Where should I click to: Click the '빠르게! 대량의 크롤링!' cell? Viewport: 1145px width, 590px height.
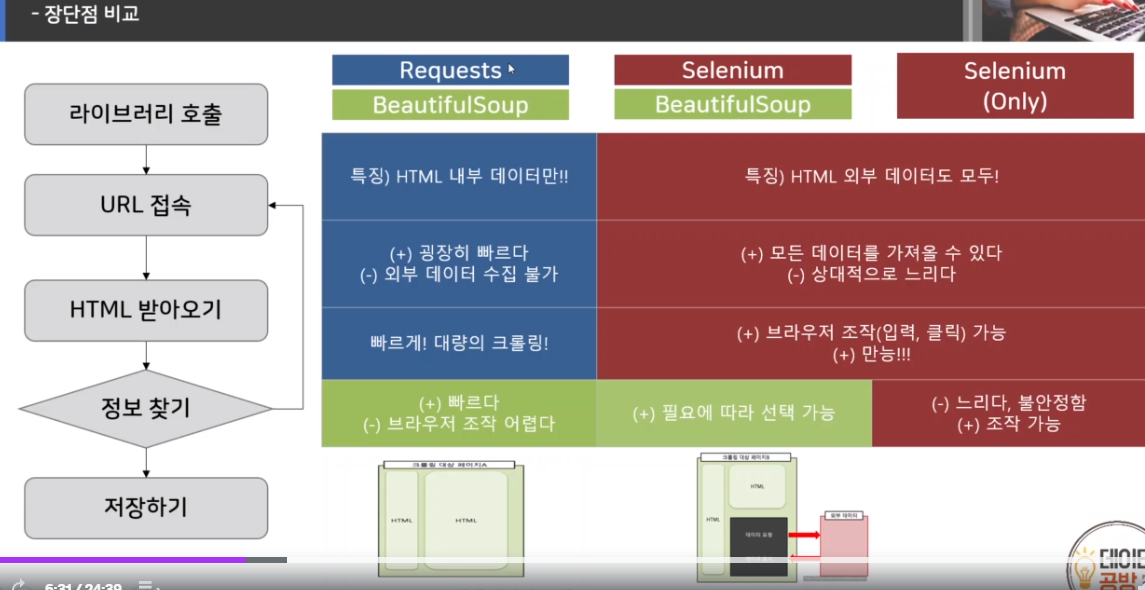[459, 343]
